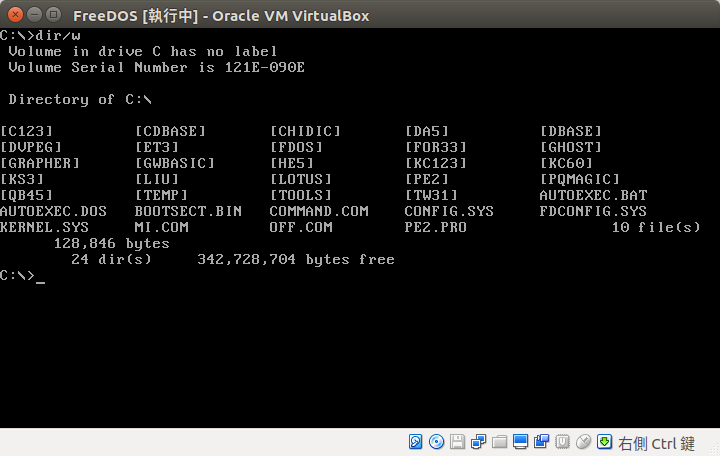
Task: Click the [CDBASE] directory entry
Action: coord(170,131)
